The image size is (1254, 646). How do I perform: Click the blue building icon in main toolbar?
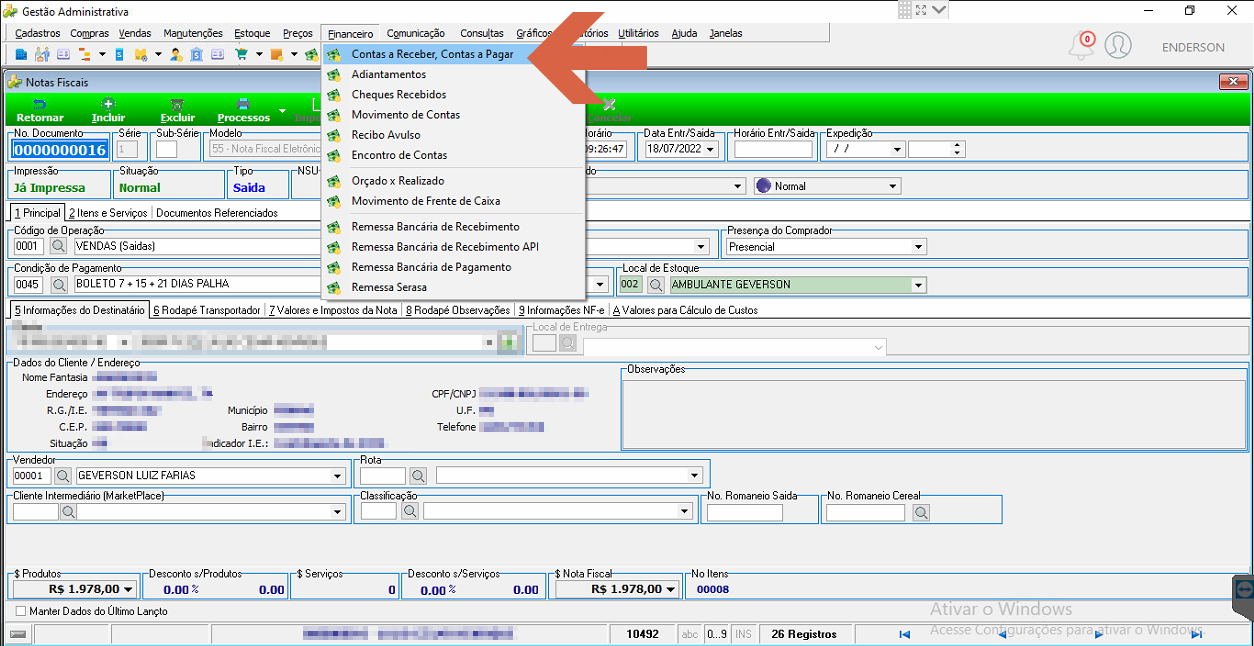pos(21,54)
